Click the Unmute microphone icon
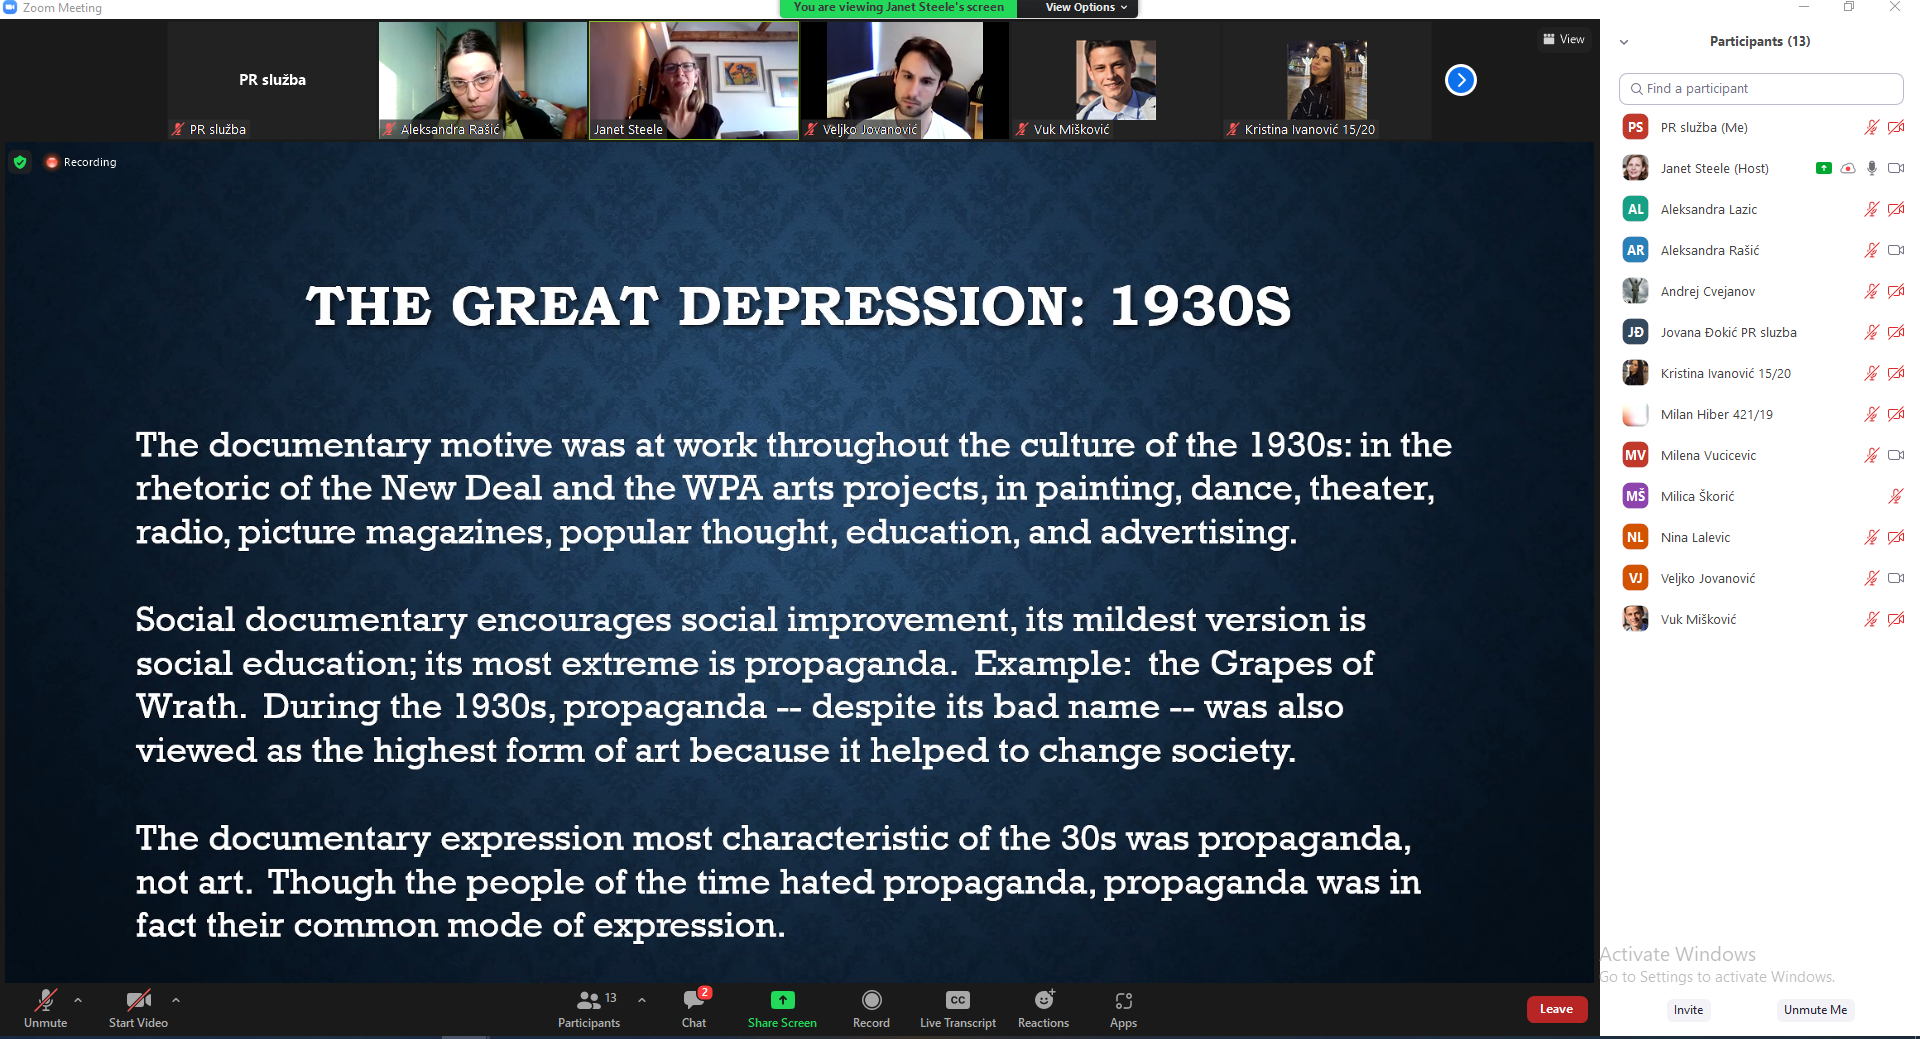Screen dimensions: 1920x1039 45,1000
